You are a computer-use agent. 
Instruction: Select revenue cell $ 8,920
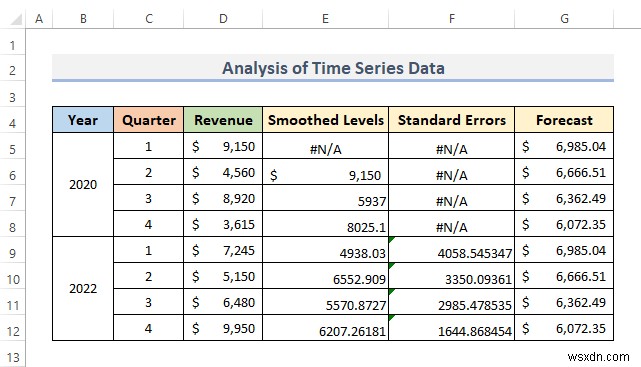[x=223, y=198]
